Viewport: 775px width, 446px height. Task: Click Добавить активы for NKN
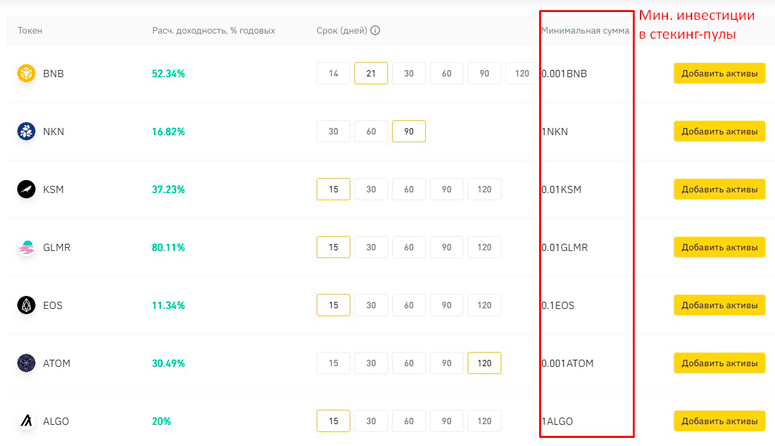(x=719, y=131)
